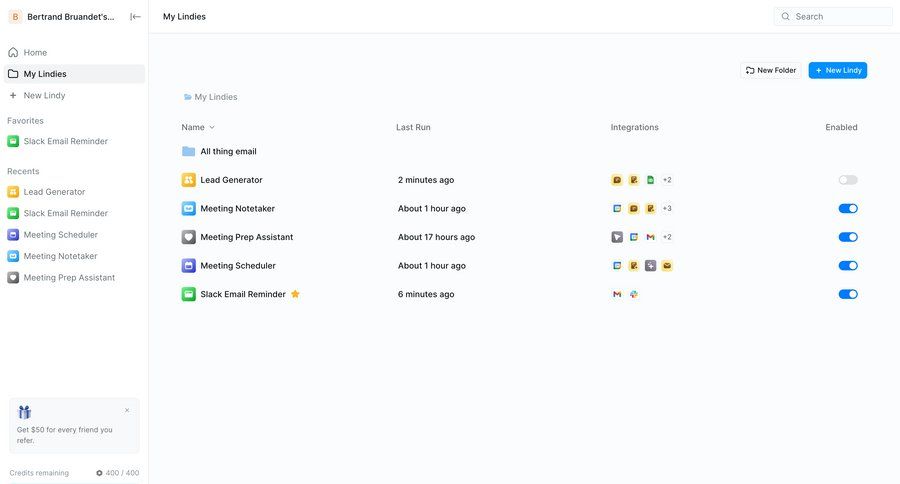This screenshot has height=484, width=900.
Task: Click the 'Get $50 for every friend' text
Action: point(64,435)
